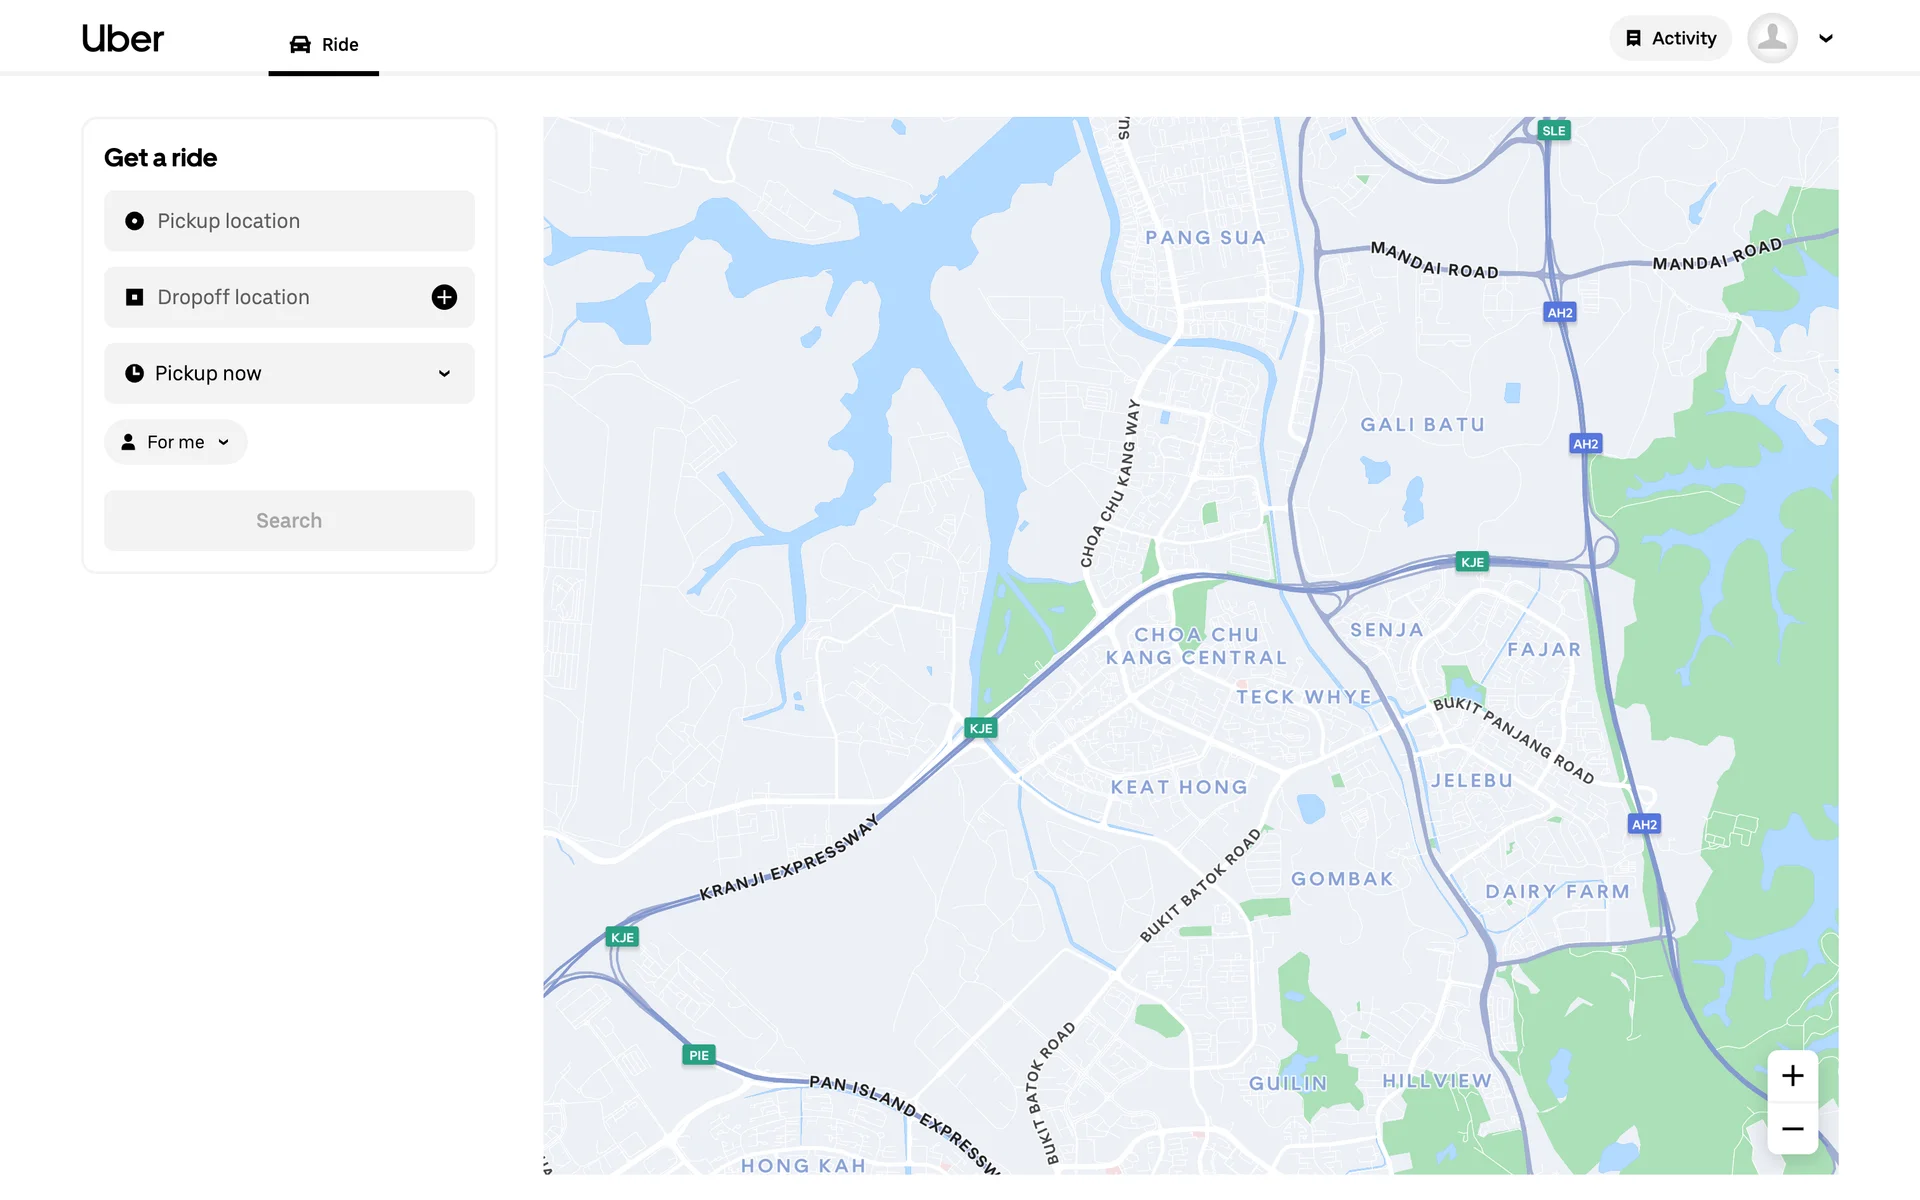
Task: Click the car icon in Ride tab
Action: pyautogui.click(x=300, y=44)
